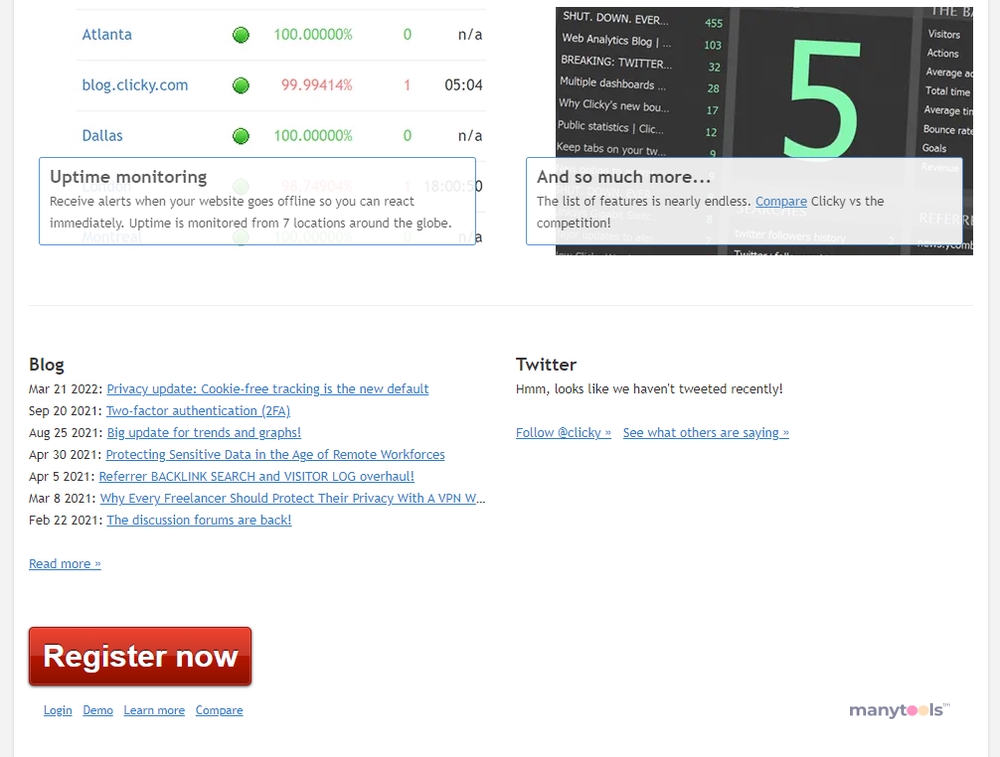Open the Demo footer link

tap(98, 710)
